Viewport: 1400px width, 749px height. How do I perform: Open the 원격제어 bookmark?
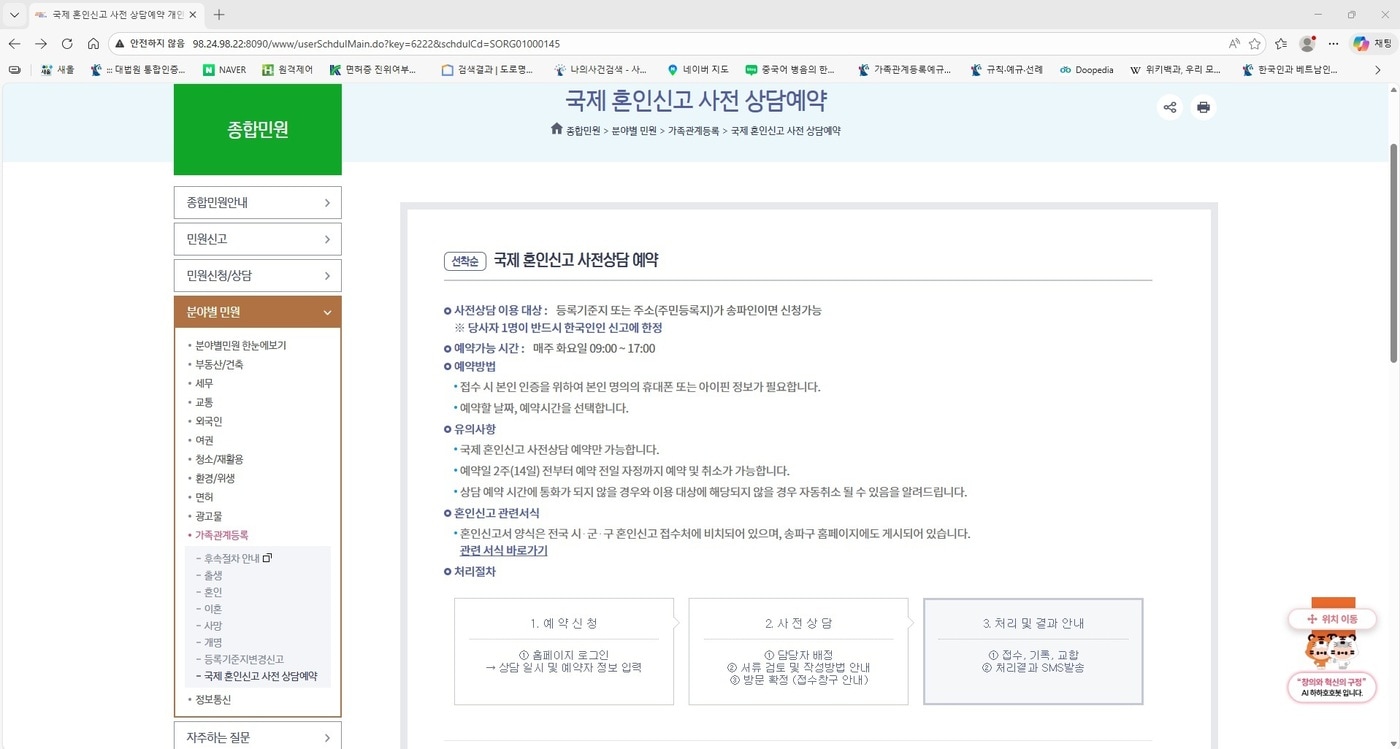tap(287, 69)
